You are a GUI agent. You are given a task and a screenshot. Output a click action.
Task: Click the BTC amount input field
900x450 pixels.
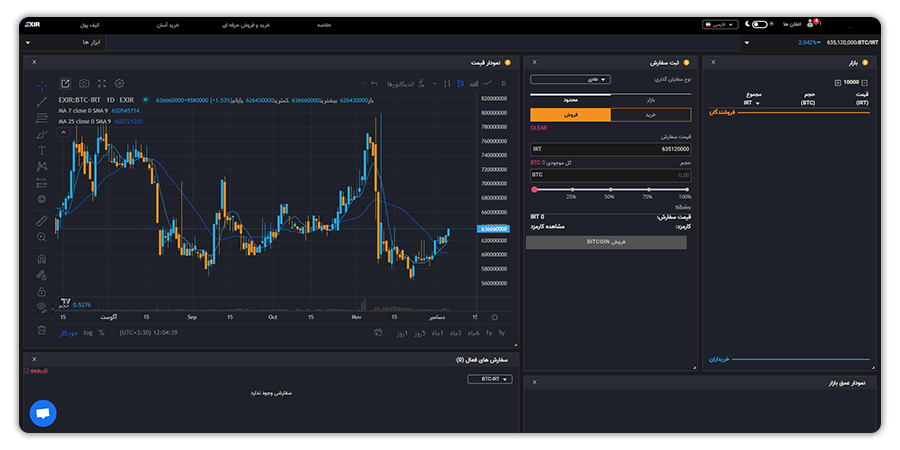click(611, 175)
